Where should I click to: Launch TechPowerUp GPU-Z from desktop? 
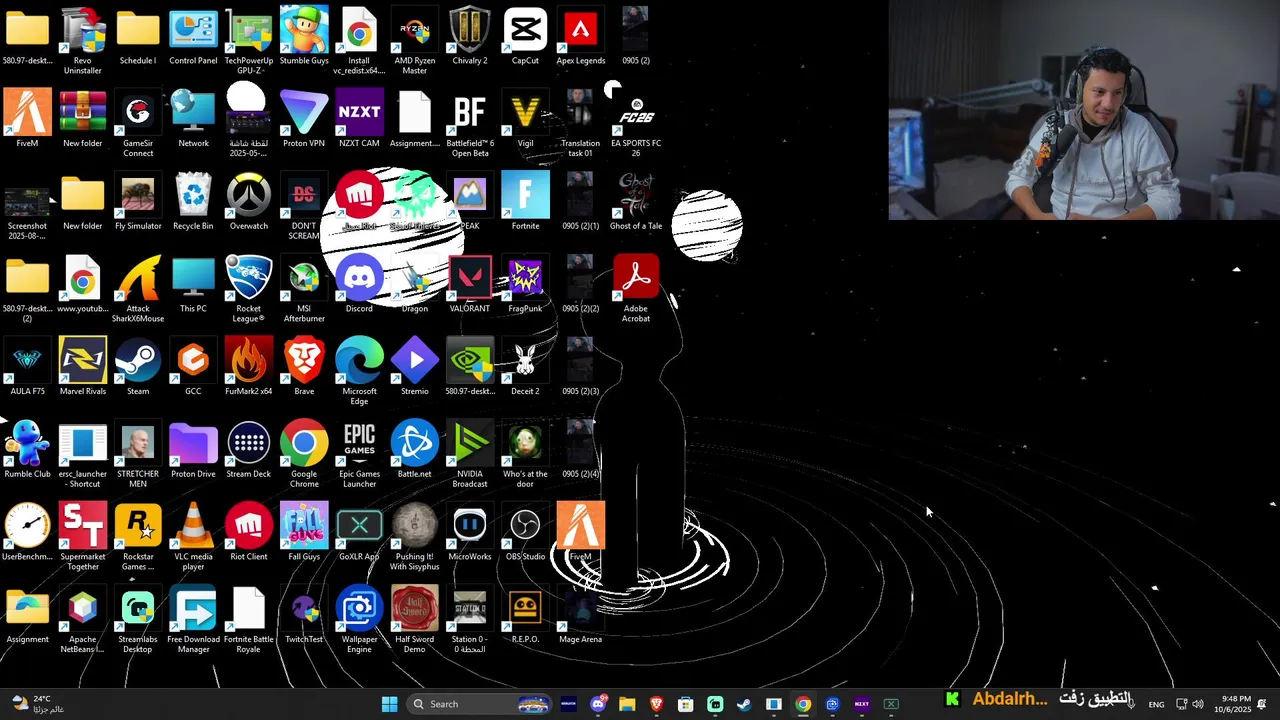248,39
